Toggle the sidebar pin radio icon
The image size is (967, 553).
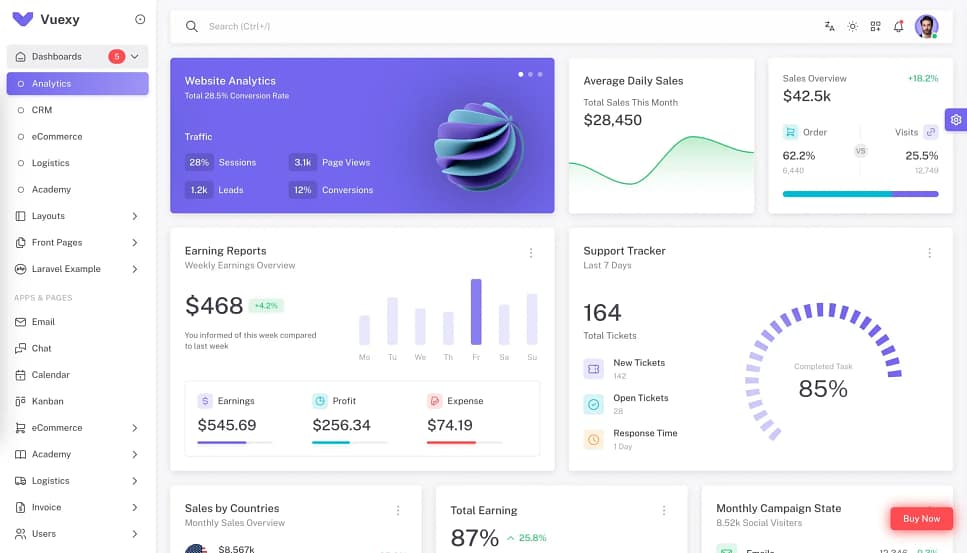(140, 19)
